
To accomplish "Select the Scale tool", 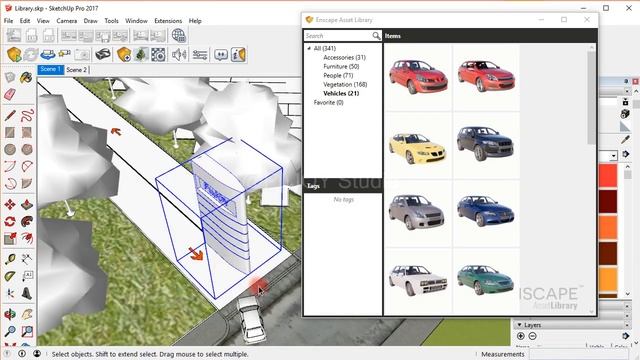I will pyautogui.click(x=10, y=238).
